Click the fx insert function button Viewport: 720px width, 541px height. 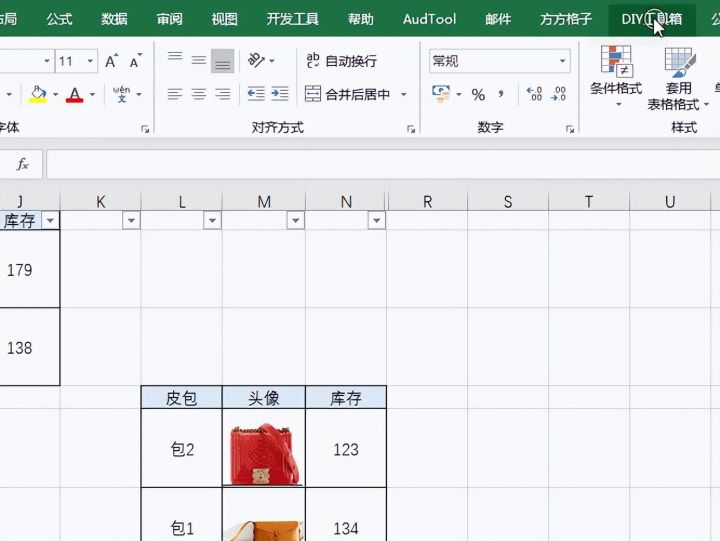[x=22, y=164]
